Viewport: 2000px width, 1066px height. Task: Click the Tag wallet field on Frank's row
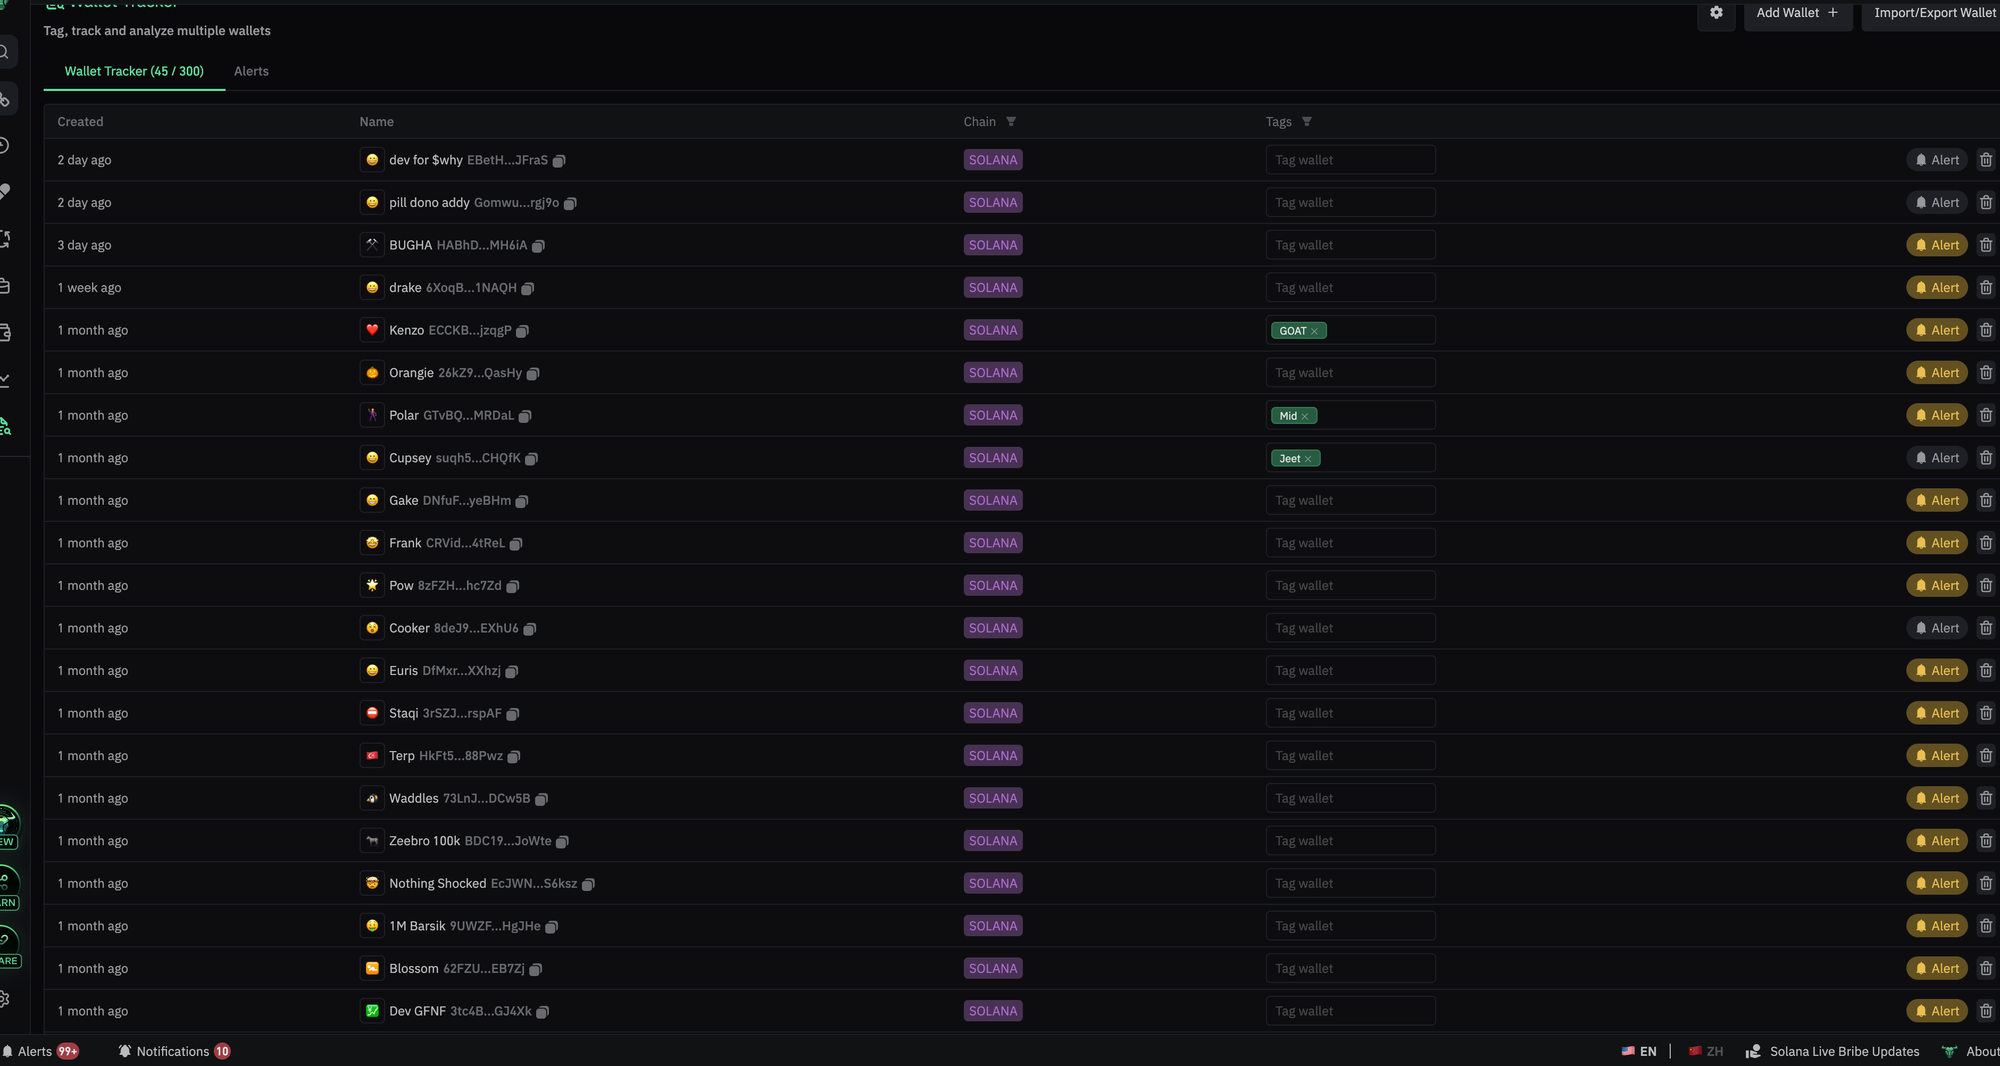tap(1350, 542)
